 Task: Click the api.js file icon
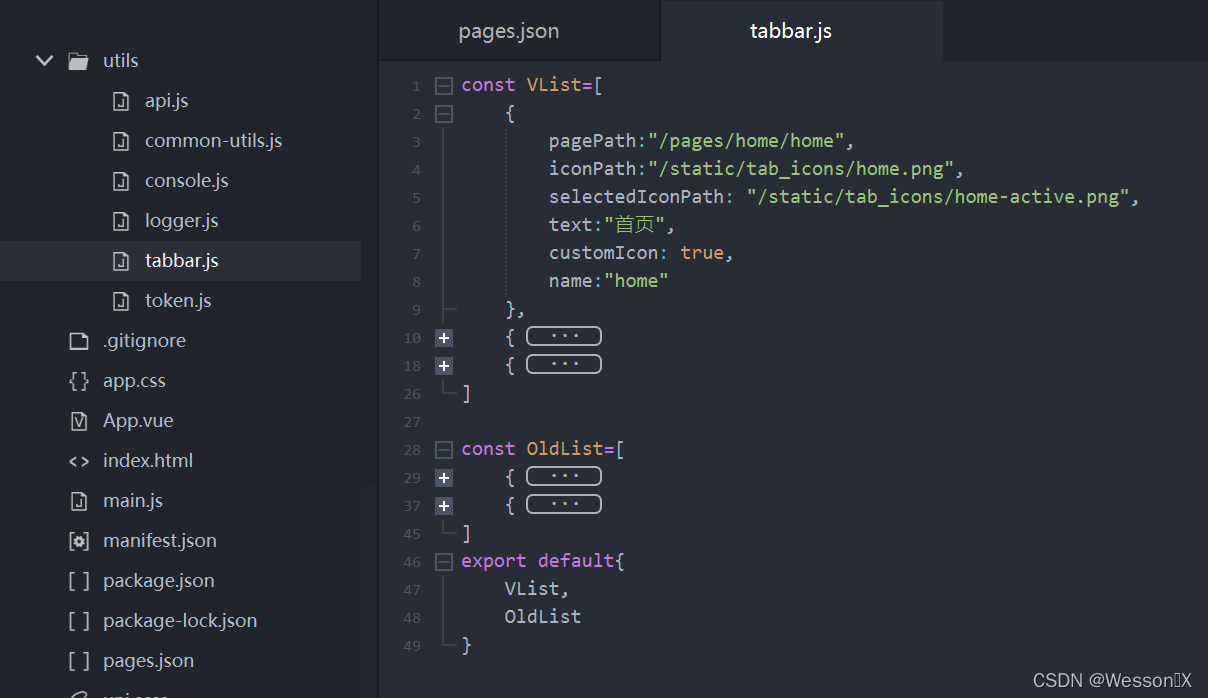tap(121, 101)
